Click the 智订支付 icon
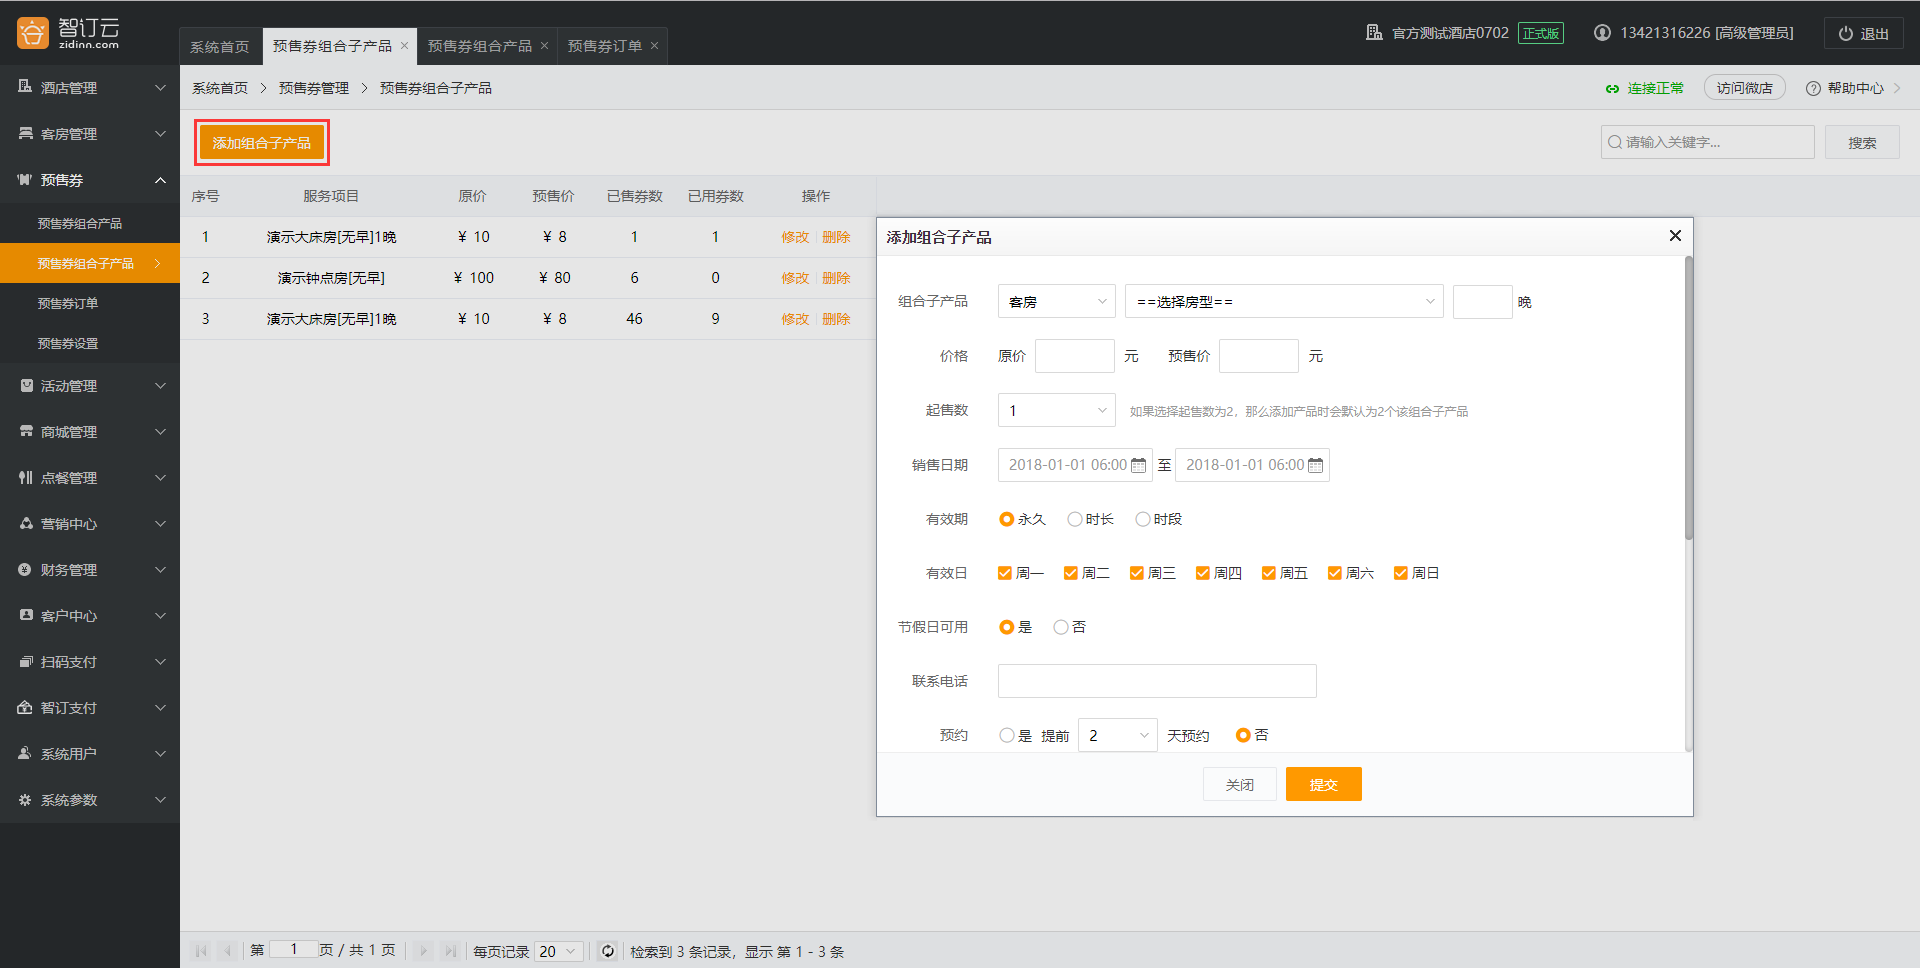 coord(25,707)
